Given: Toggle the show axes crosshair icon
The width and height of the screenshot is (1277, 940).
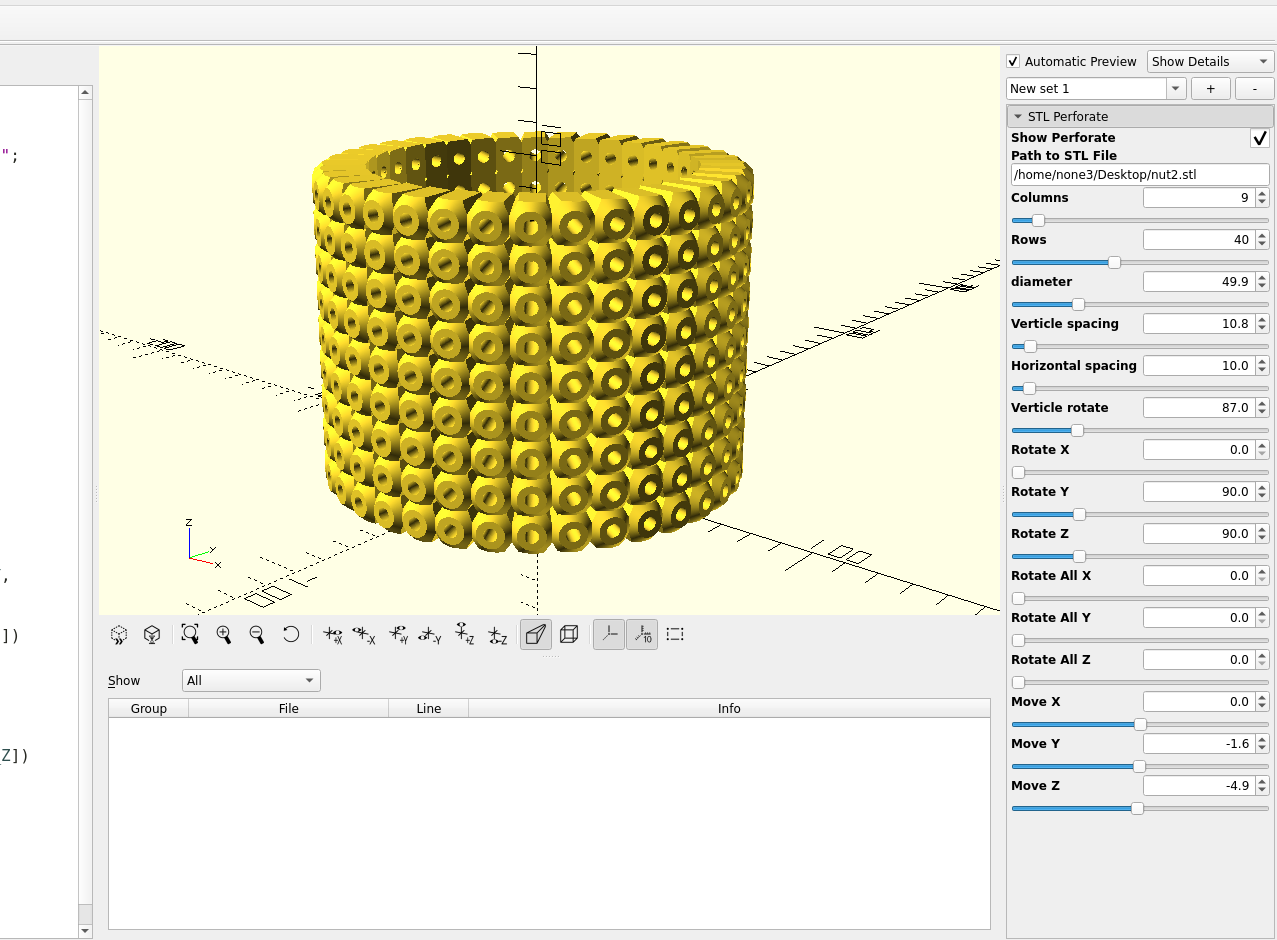Looking at the screenshot, I should click(608, 634).
